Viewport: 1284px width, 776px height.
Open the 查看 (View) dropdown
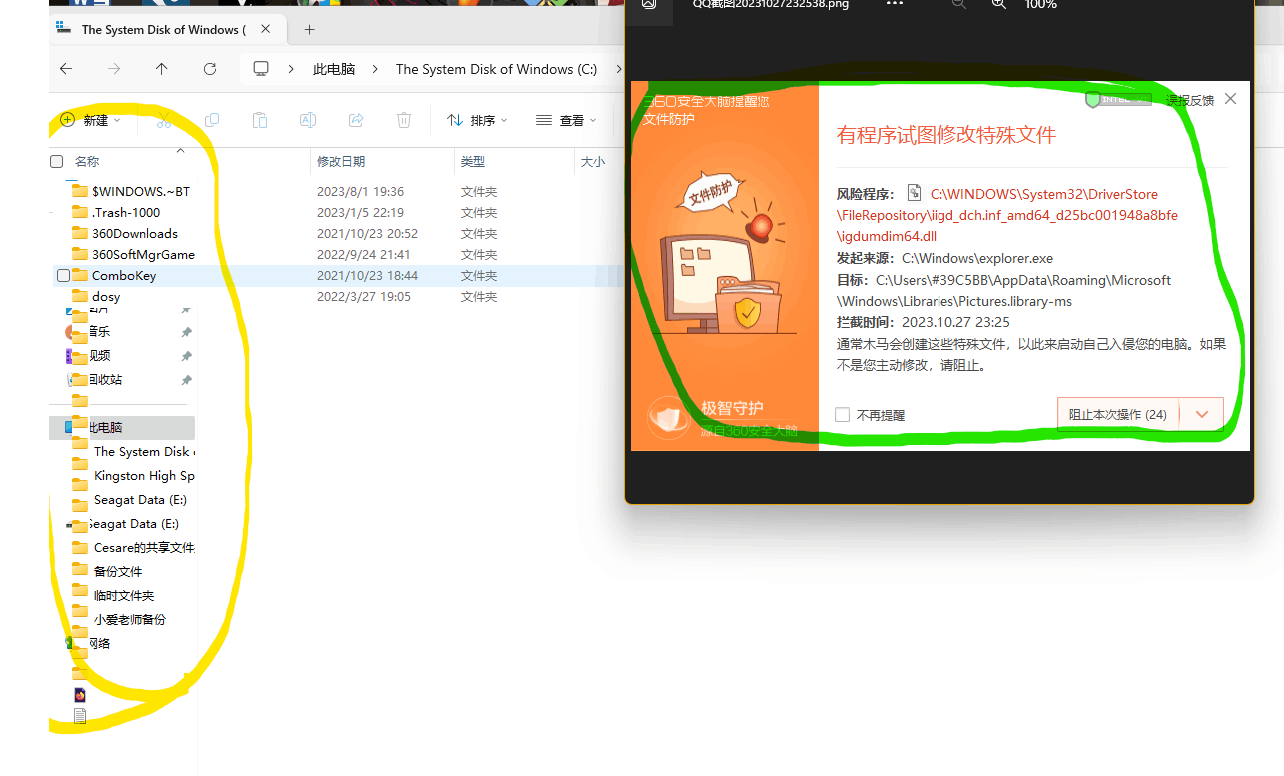coord(566,120)
